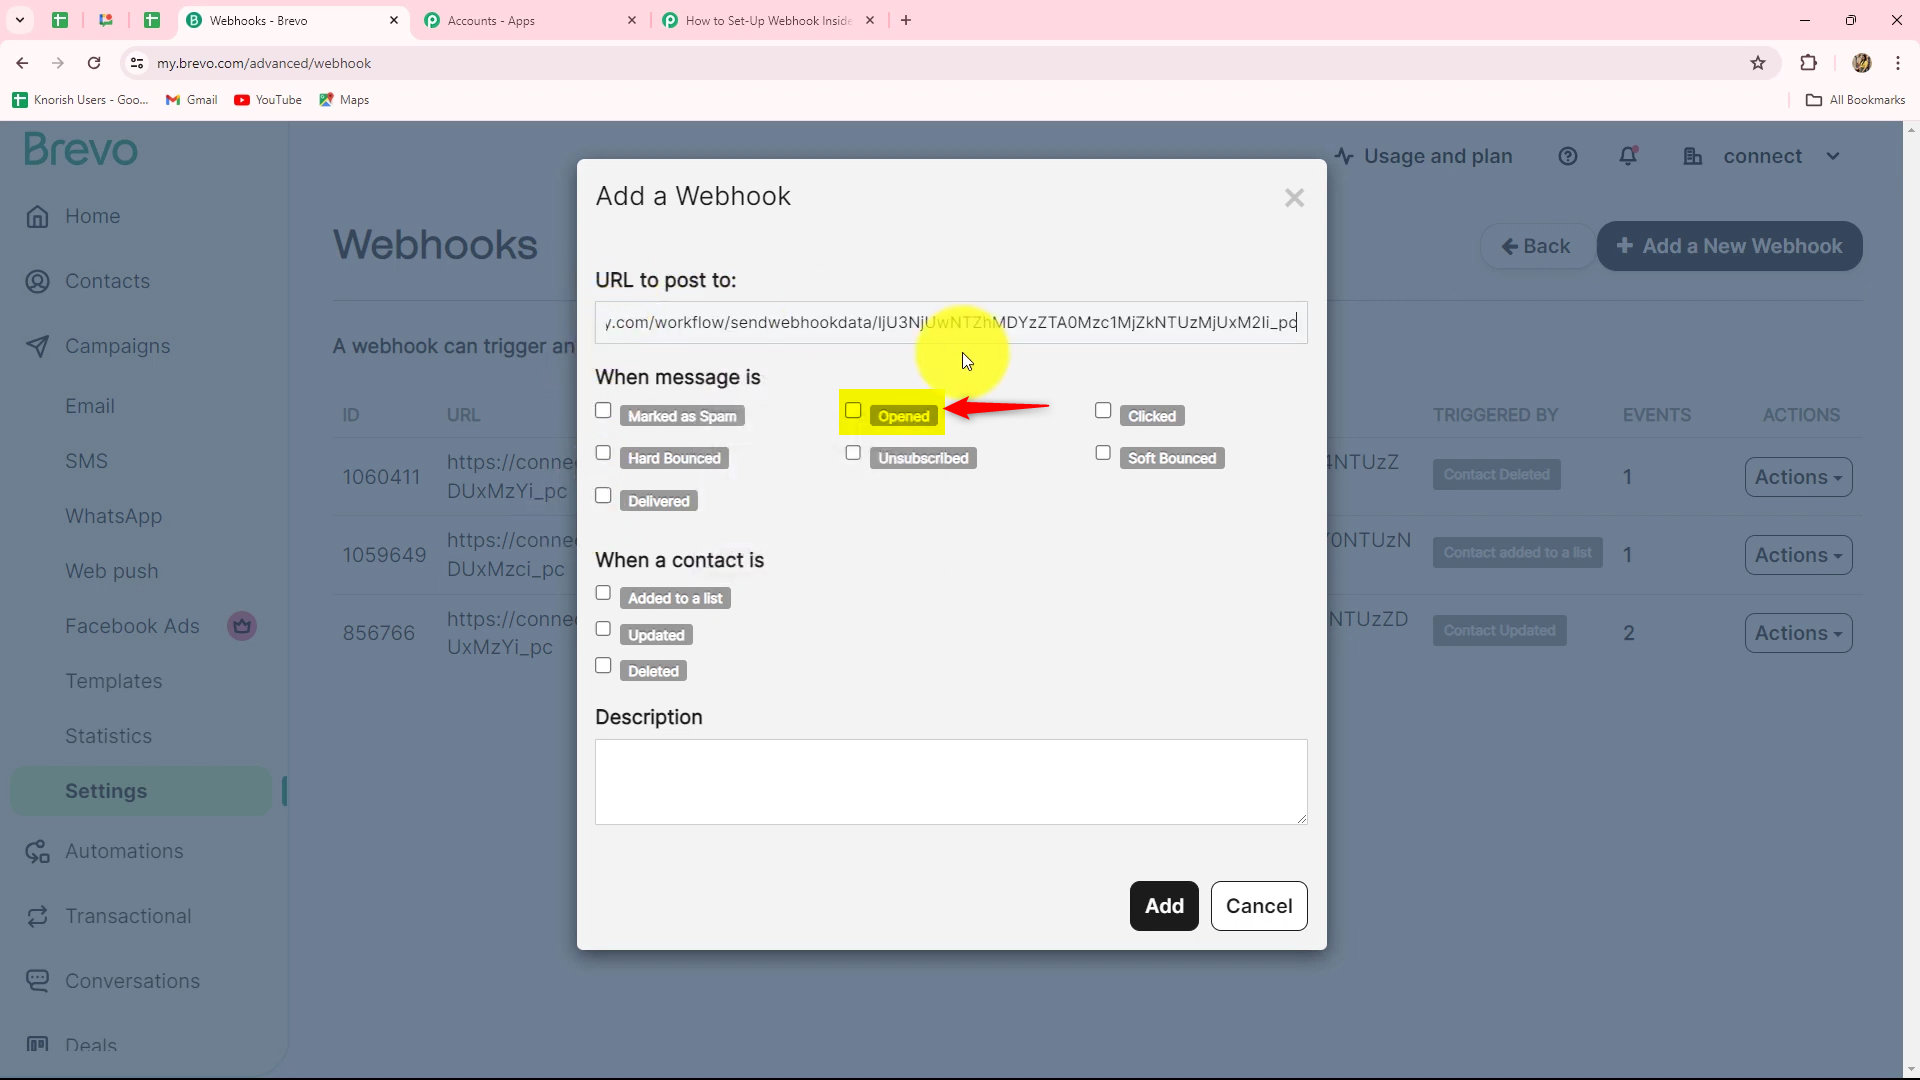Select WhatsApp under Campaigns

click(113, 516)
